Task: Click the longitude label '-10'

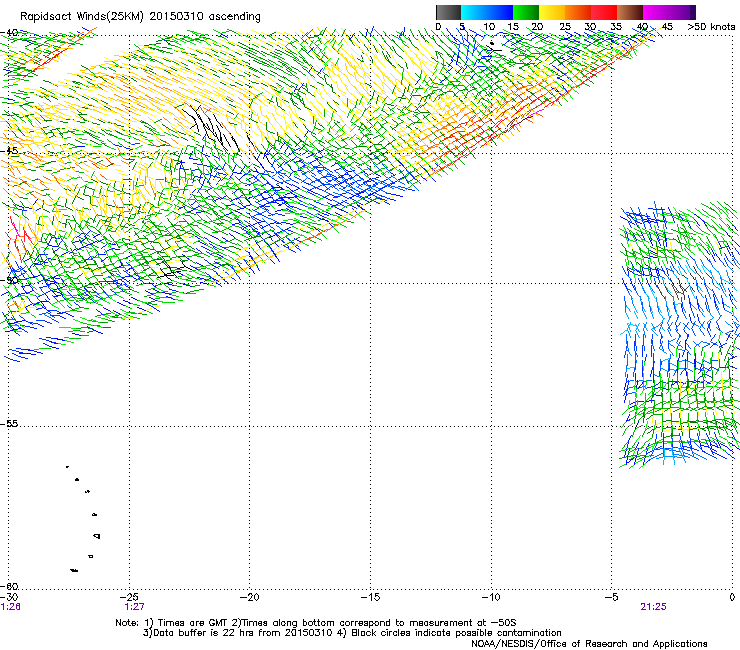Action: (491, 597)
